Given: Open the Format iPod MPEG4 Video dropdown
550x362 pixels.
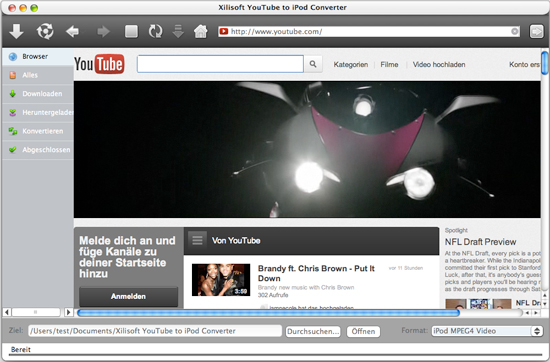Looking at the screenshot, I should (x=487, y=331).
